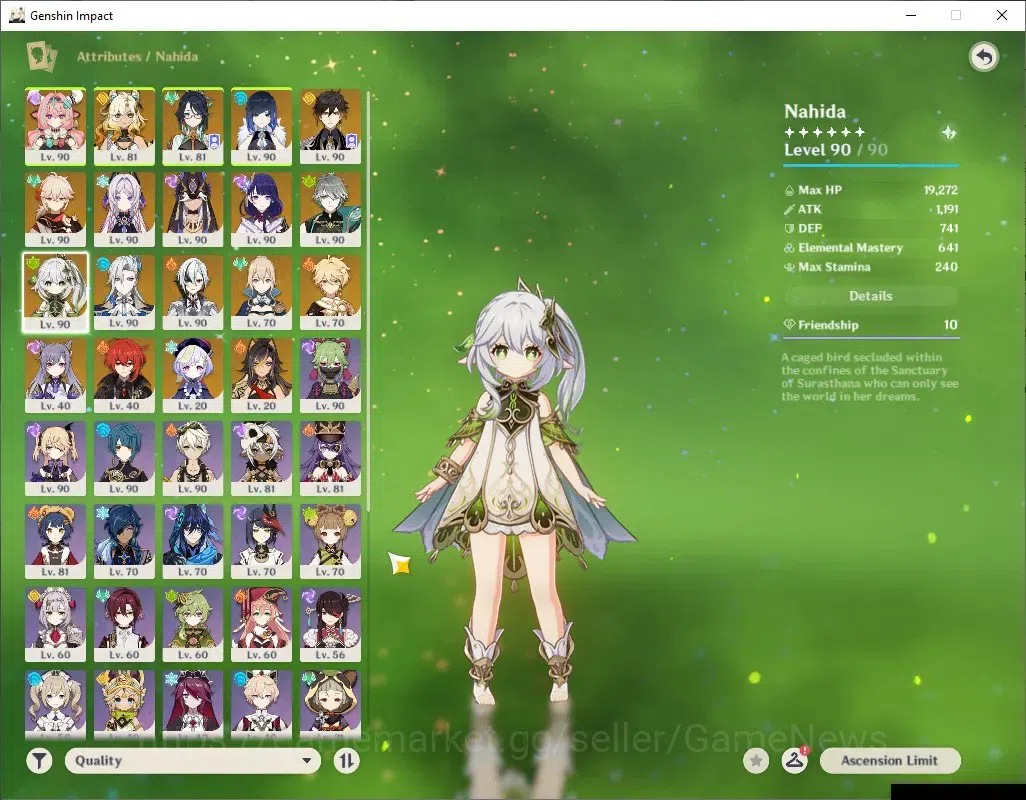Select Heizou's Lv. 60 portrait
Viewport: 1026px width, 800px height.
[124, 625]
